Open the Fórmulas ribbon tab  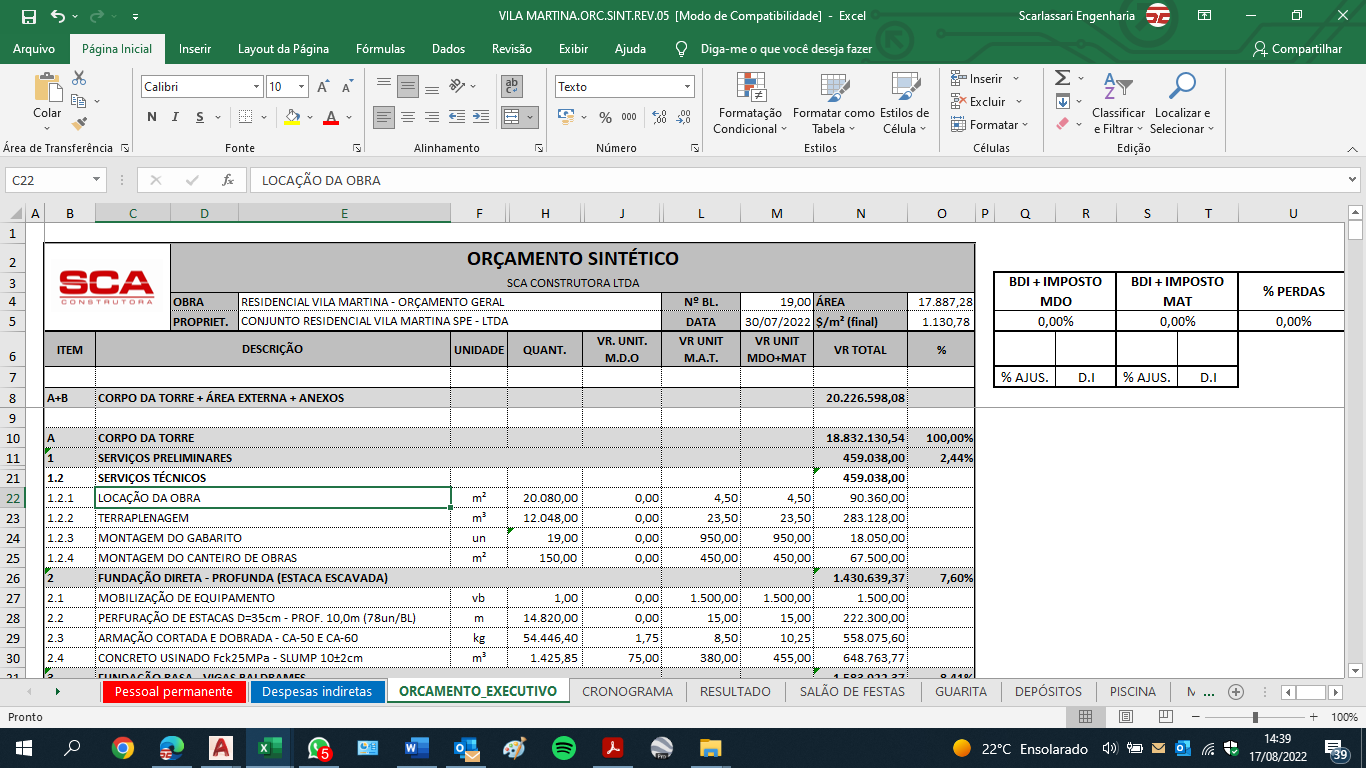pos(380,49)
